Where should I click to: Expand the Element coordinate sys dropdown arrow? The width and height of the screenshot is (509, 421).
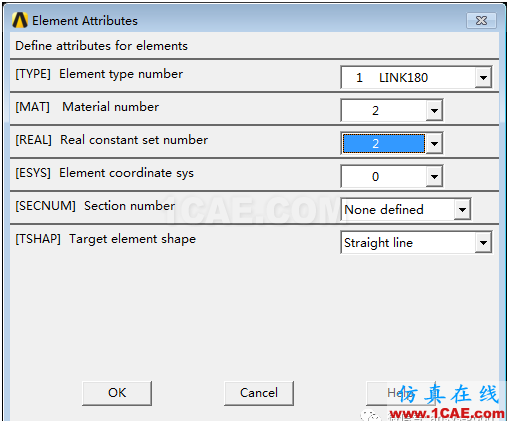click(x=434, y=176)
